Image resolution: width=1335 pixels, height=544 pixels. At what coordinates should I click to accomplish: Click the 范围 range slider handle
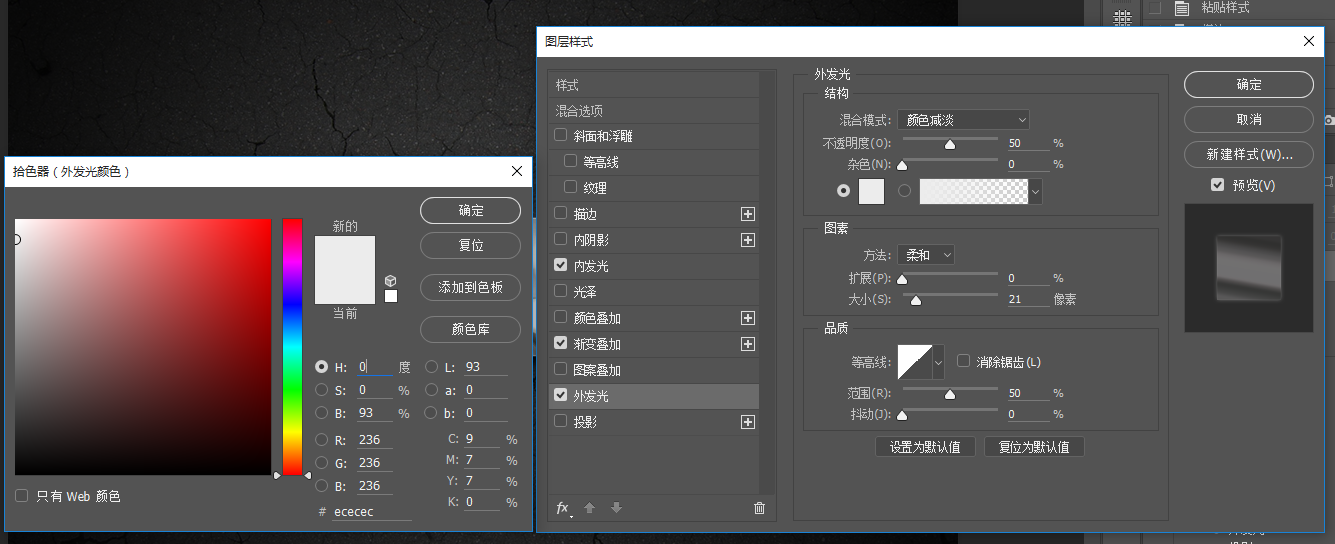pos(950,395)
